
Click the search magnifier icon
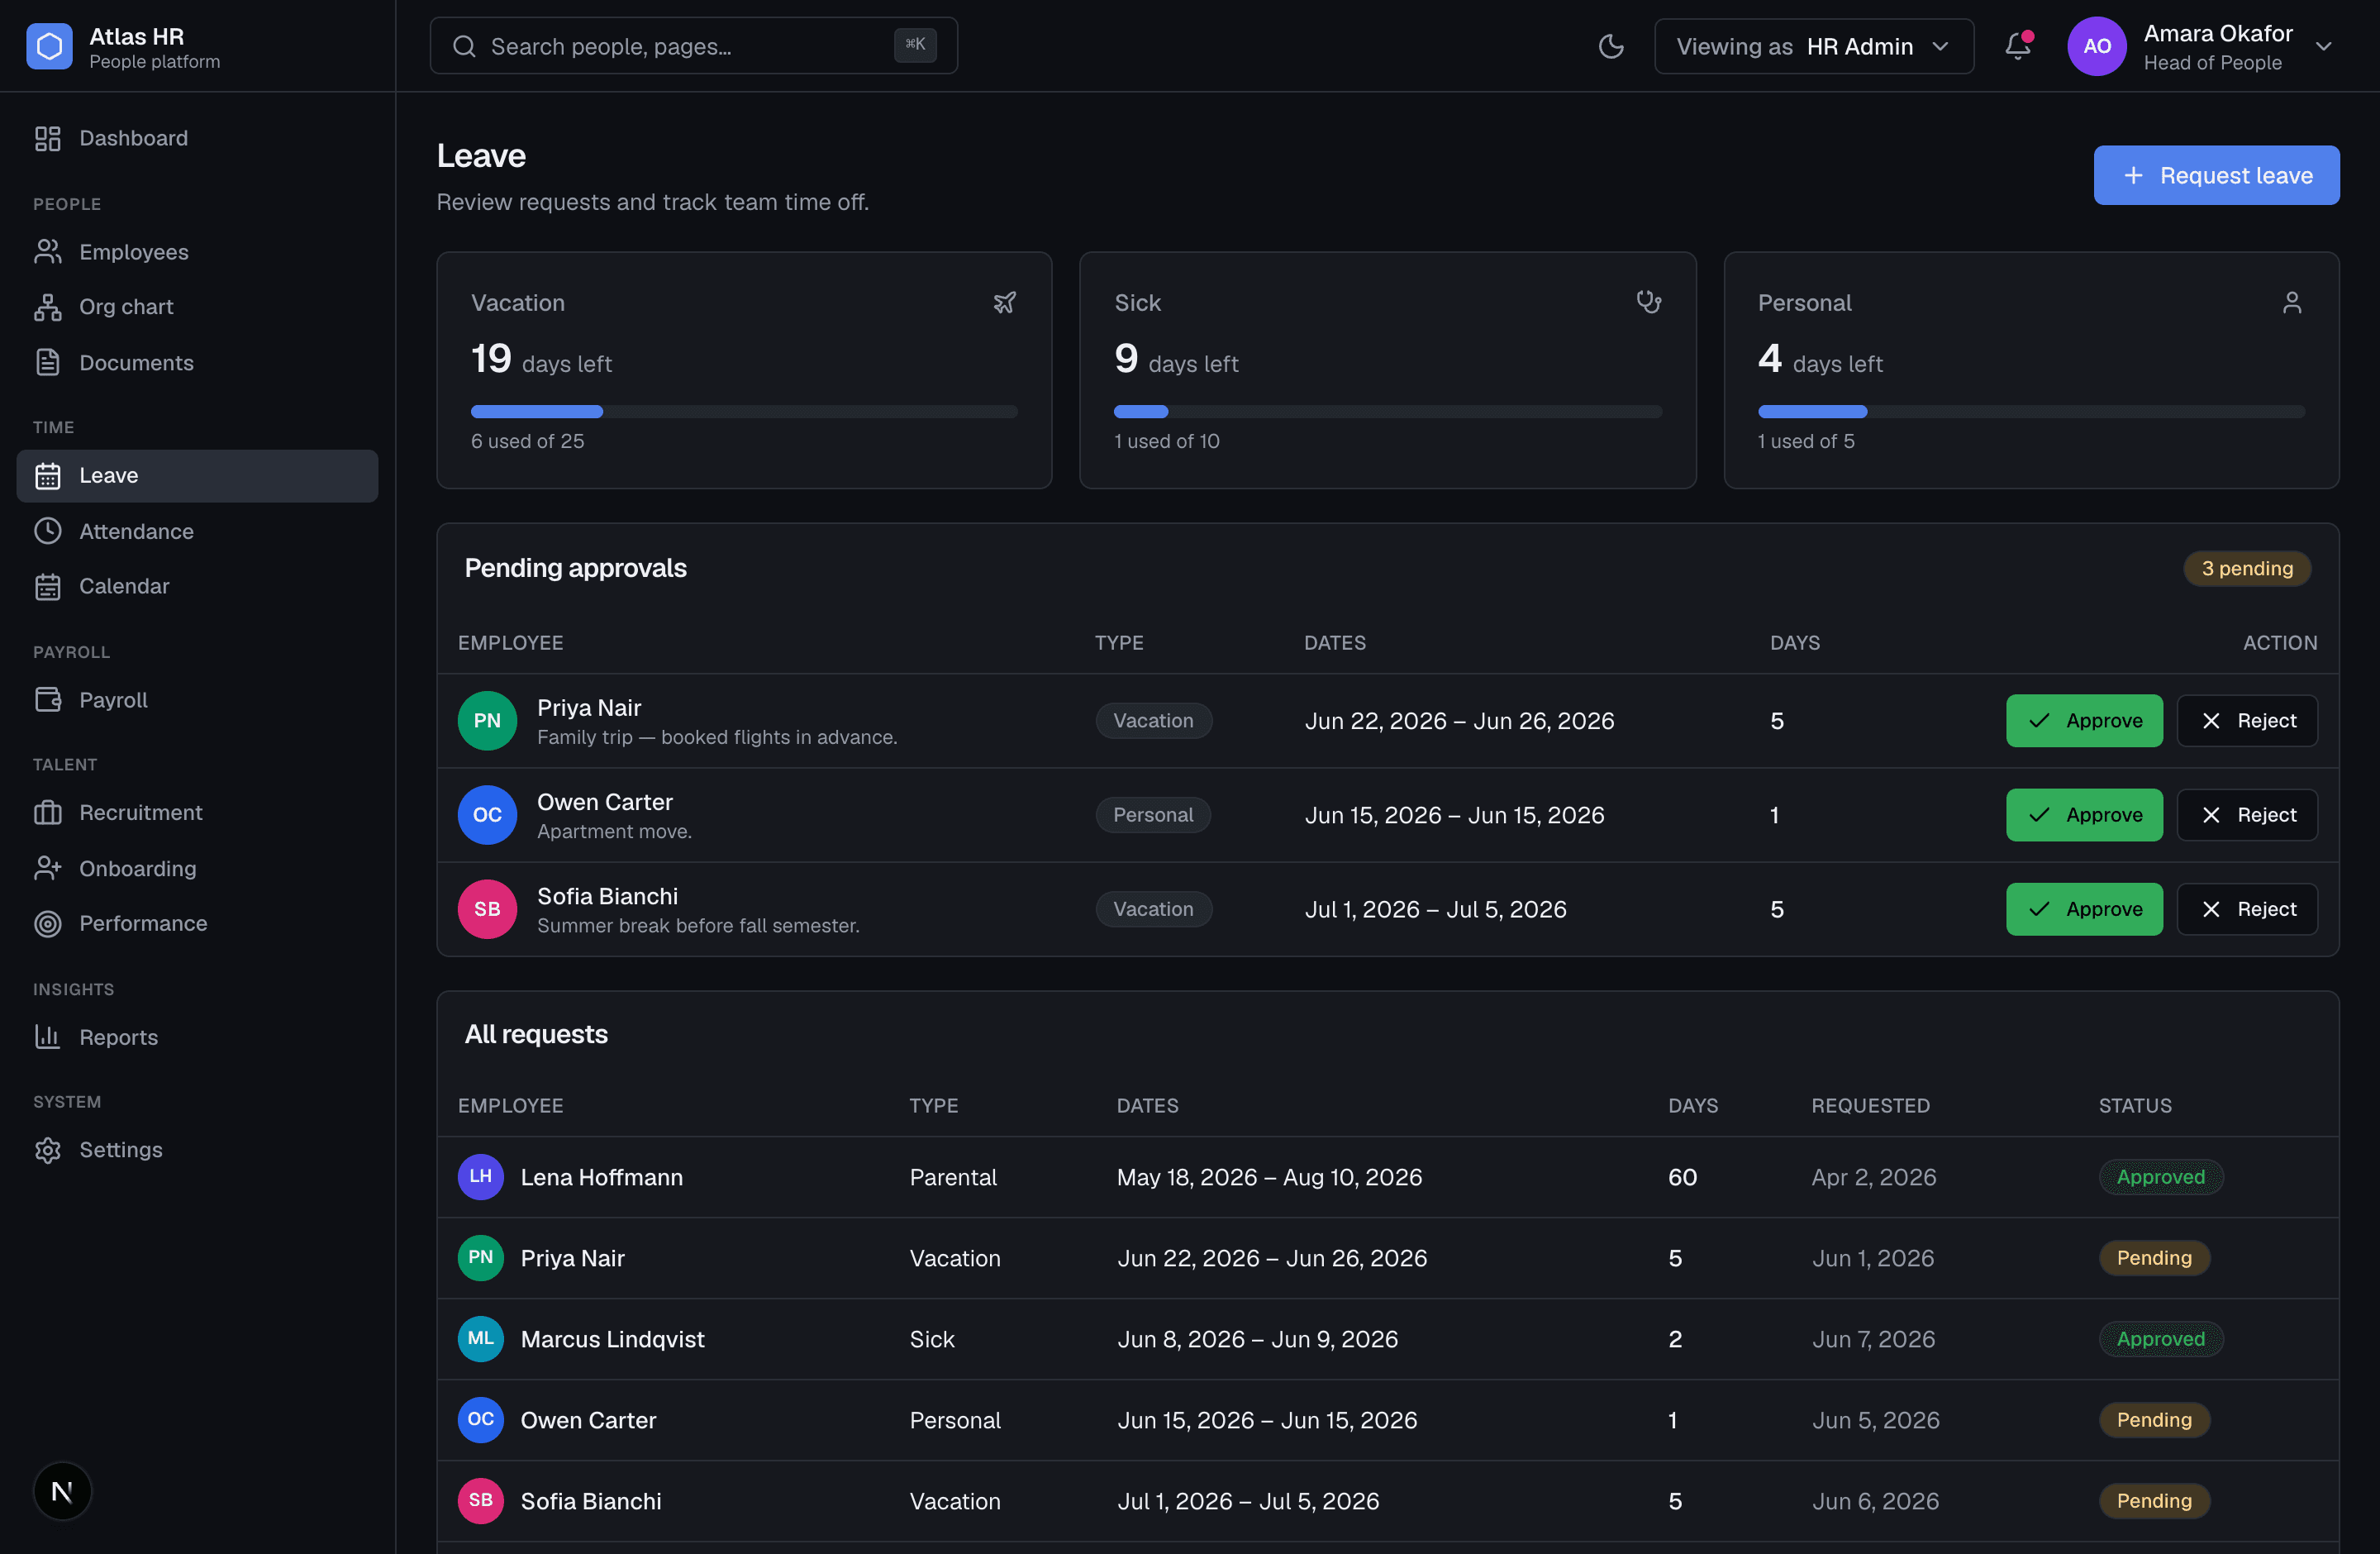point(464,46)
